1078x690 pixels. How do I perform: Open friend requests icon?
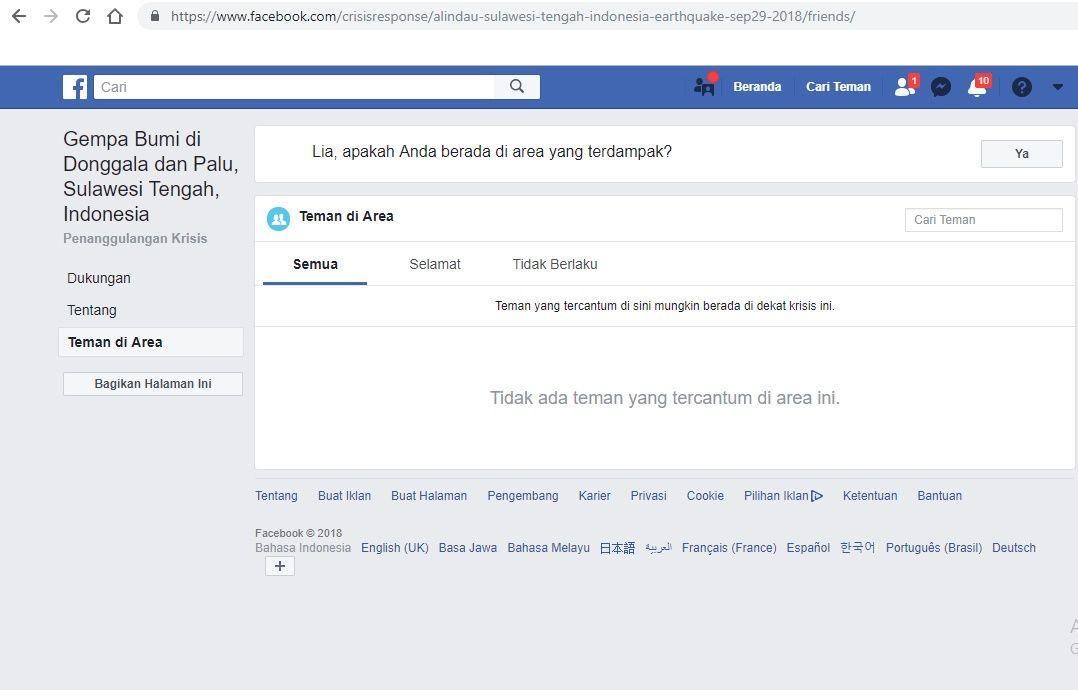[x=905, y=86]
